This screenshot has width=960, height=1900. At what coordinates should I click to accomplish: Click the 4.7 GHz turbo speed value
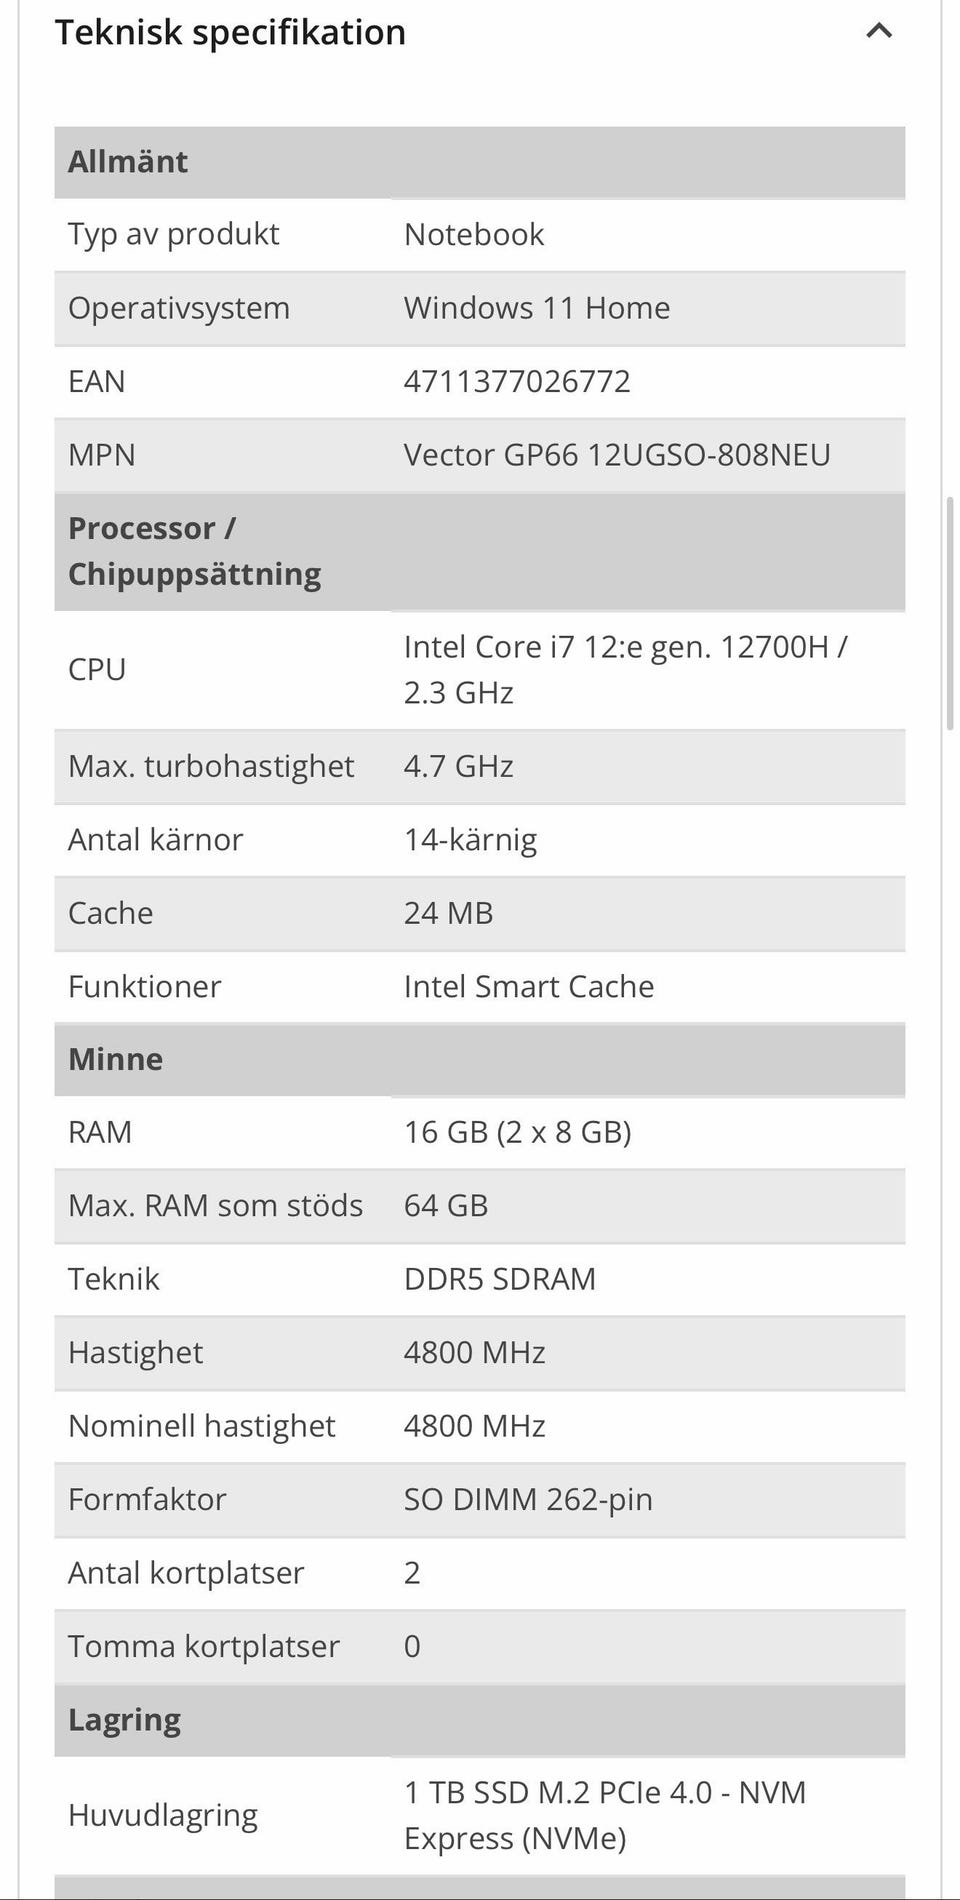[x=458, y=766]
